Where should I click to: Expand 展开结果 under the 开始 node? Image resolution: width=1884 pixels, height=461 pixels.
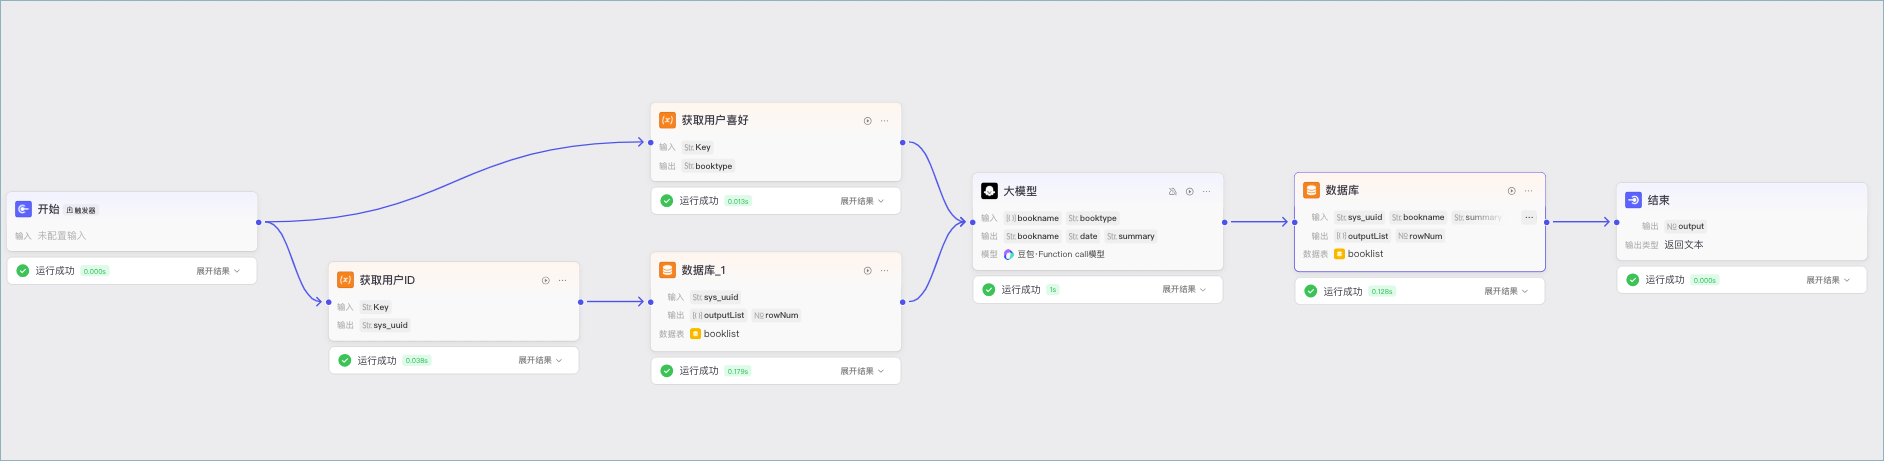(x=218, y=271)
